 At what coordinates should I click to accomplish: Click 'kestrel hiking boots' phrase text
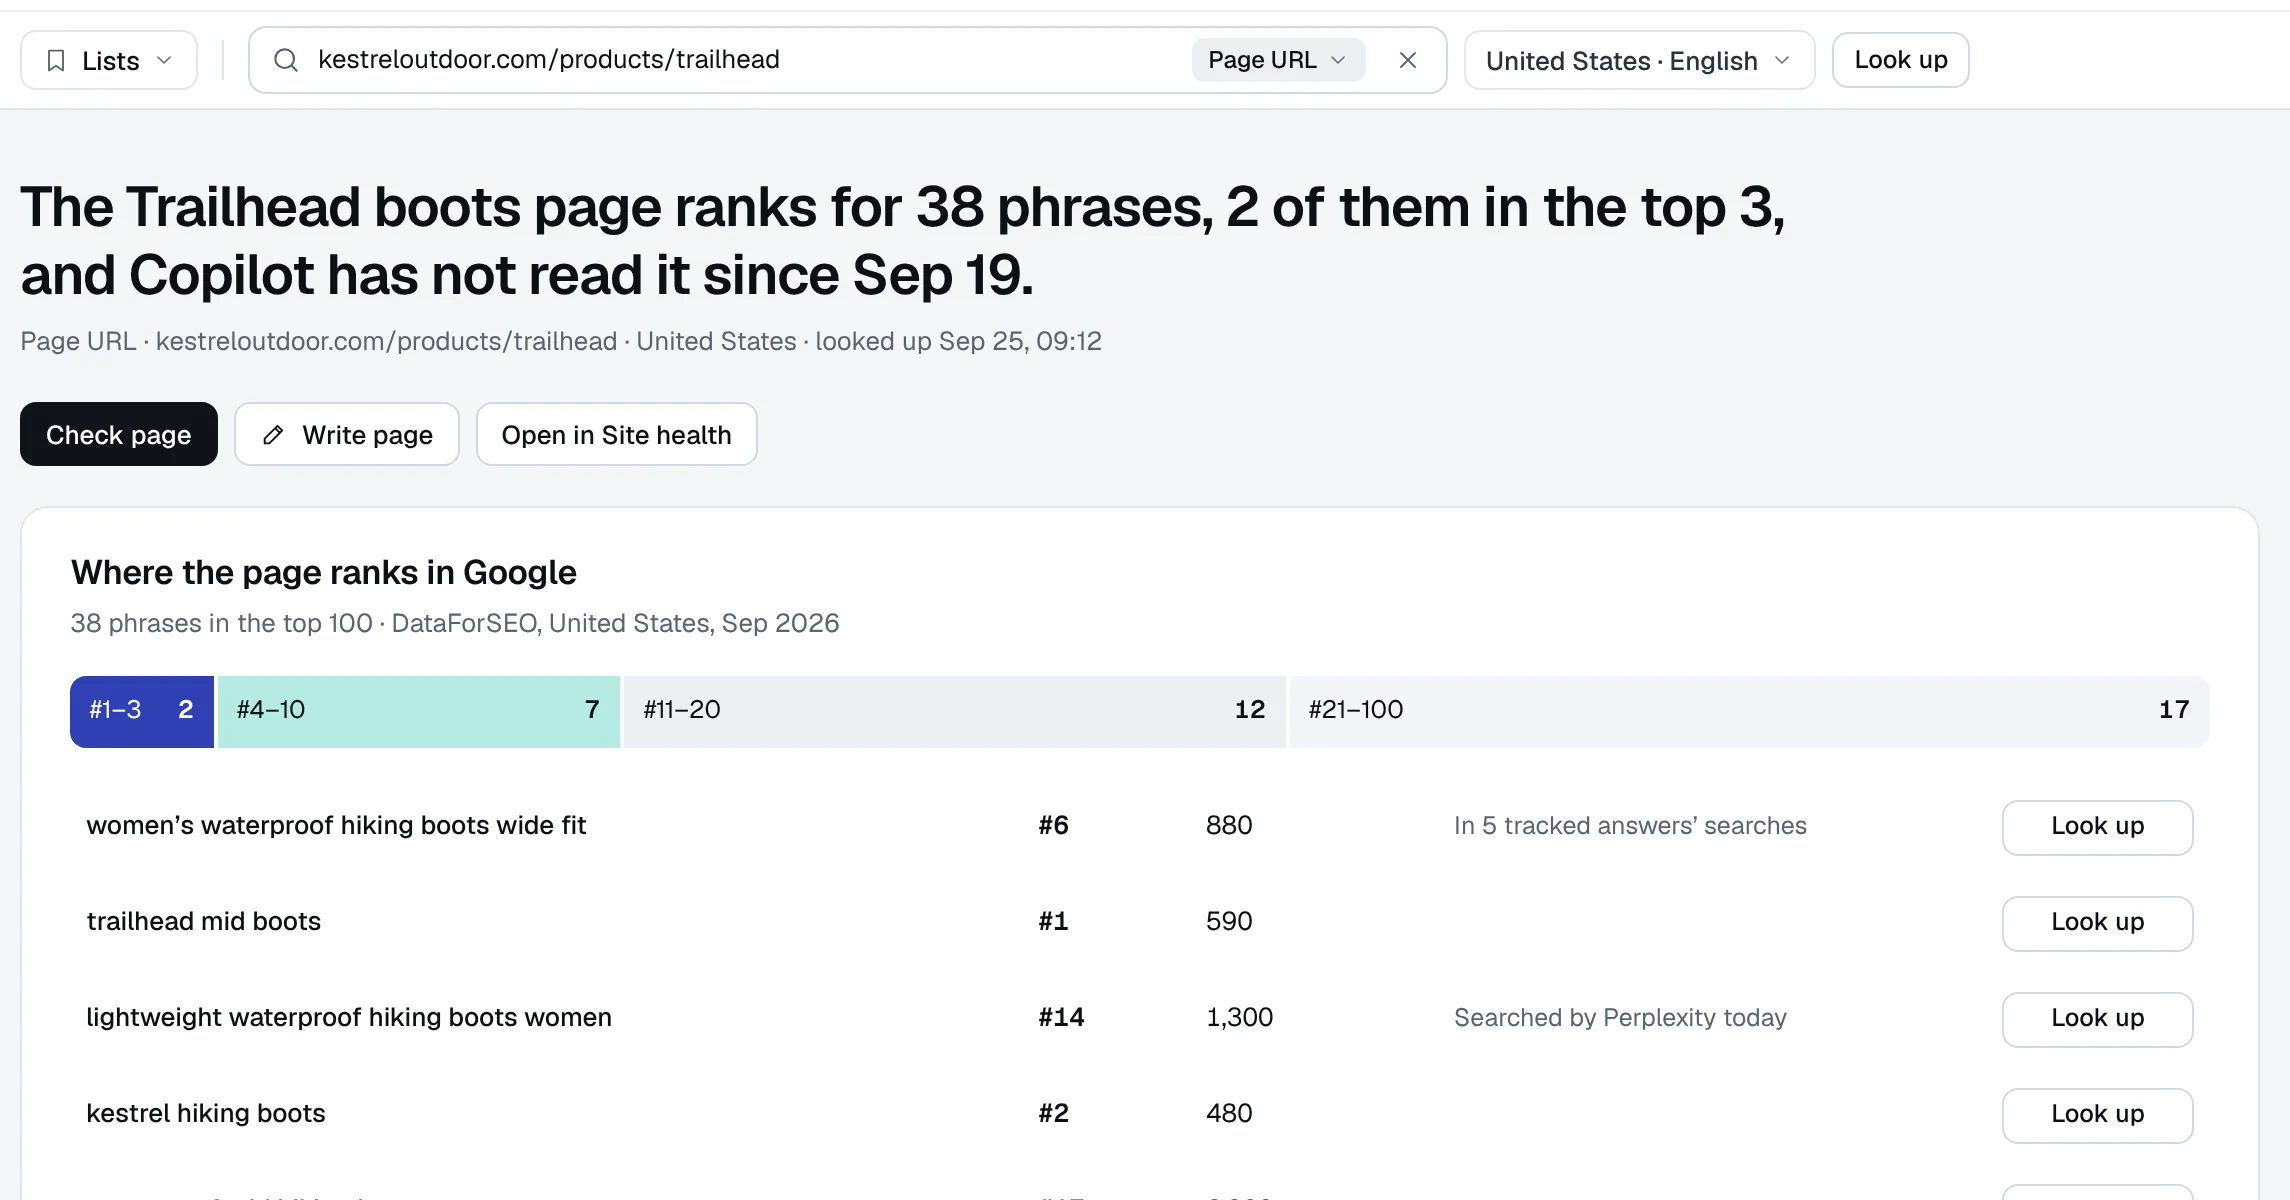pos(206,1114)
